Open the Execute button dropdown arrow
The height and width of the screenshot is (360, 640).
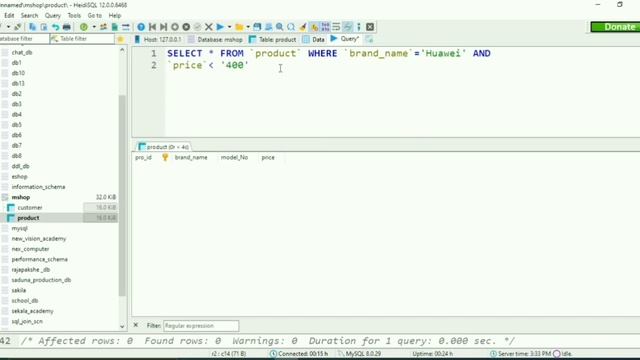pos(229,27)
